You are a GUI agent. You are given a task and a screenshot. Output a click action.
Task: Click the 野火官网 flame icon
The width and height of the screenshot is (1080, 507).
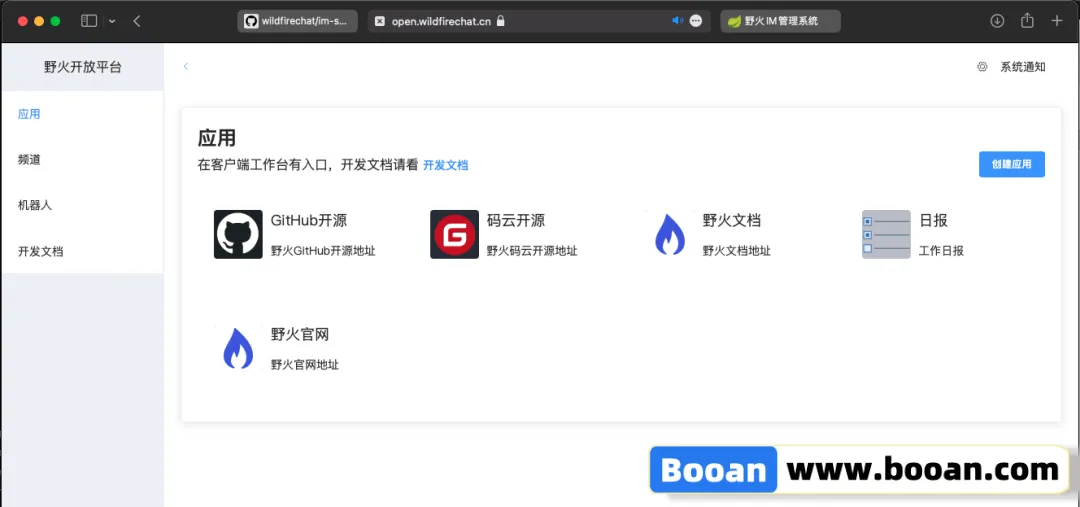pyautogui.click(x=238, y=348)
